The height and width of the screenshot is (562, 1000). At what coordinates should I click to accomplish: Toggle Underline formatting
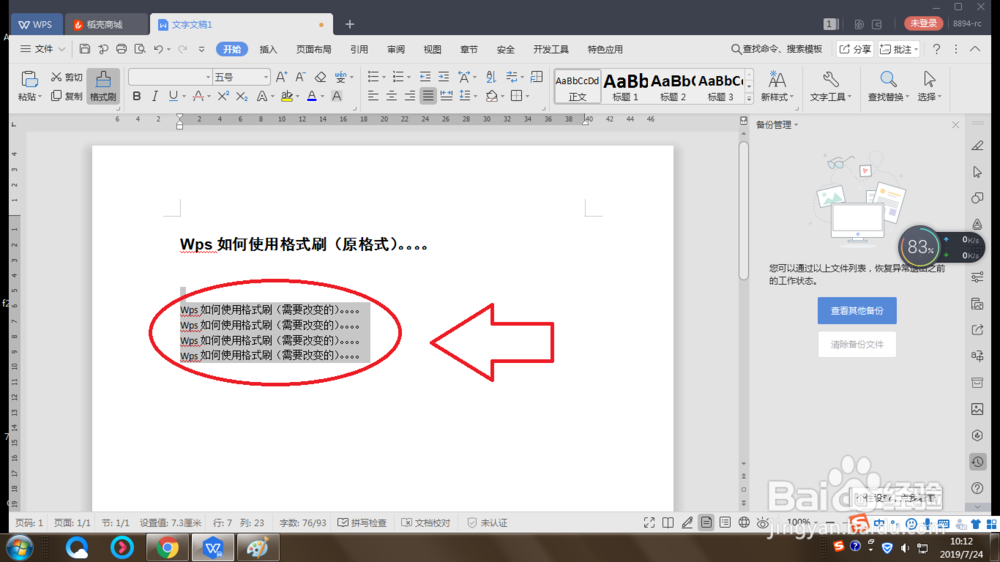173,96
